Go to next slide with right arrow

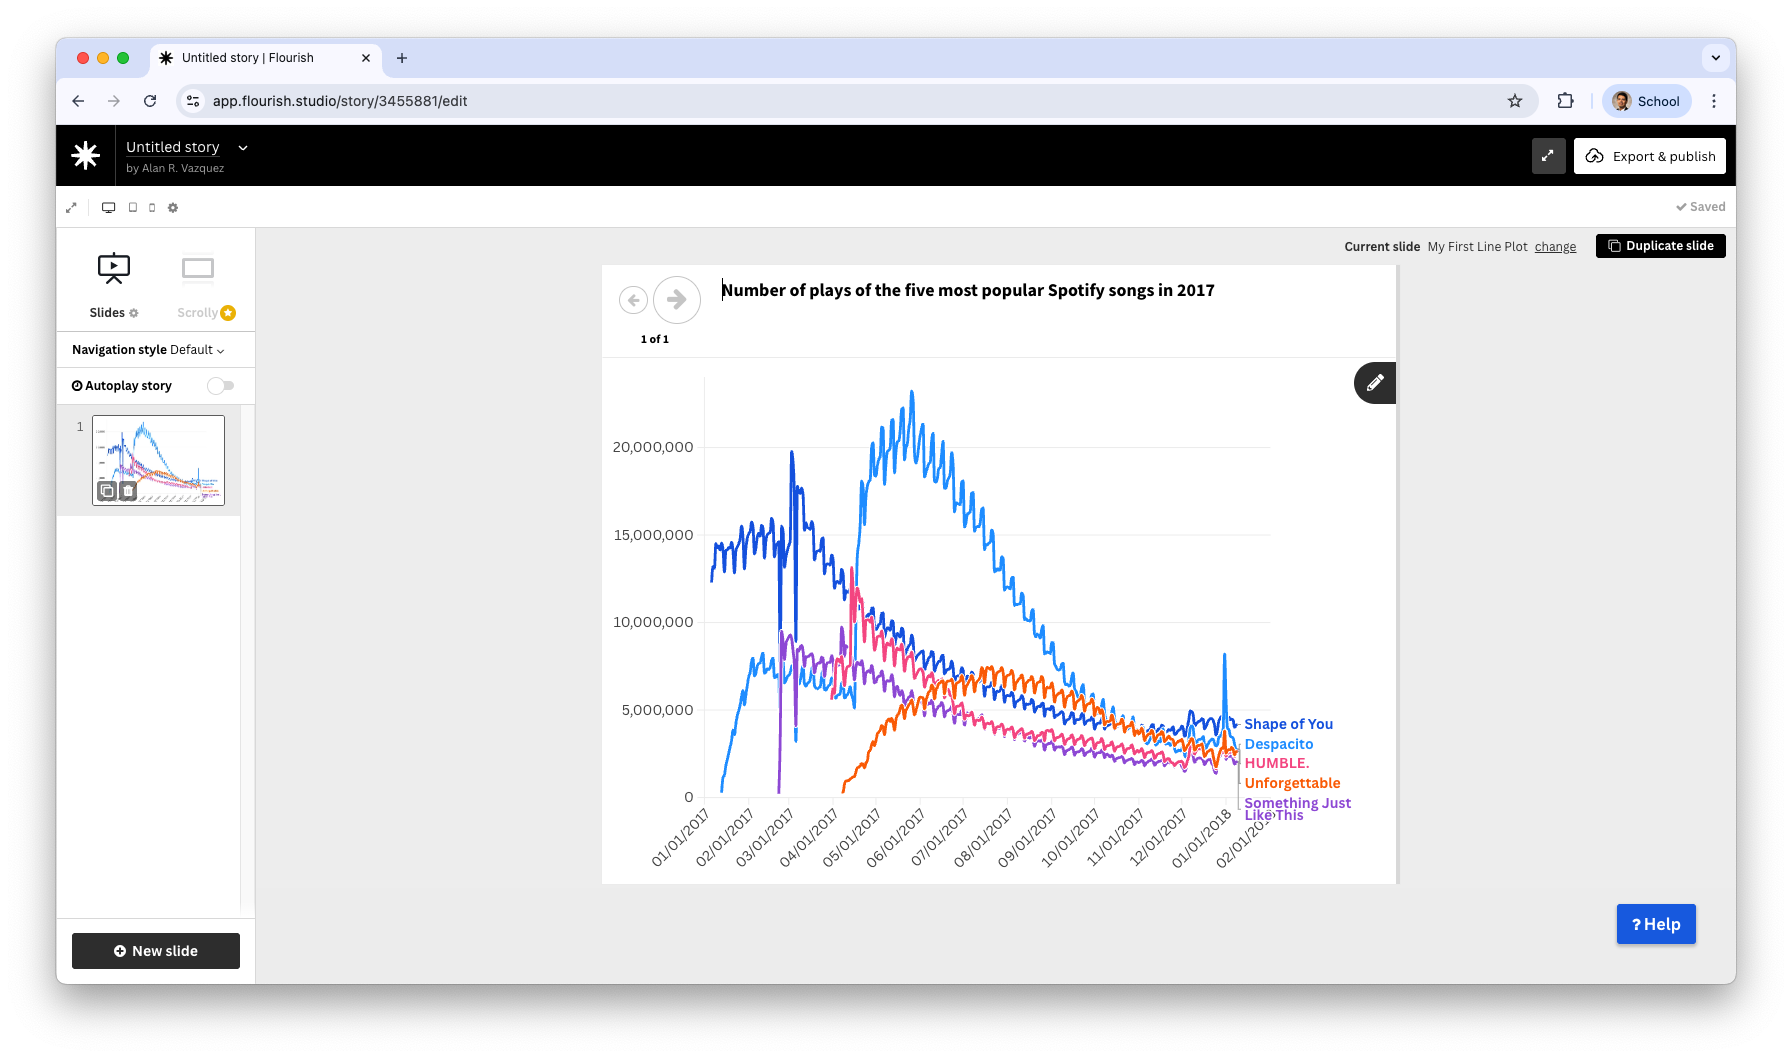click(677, 299)
